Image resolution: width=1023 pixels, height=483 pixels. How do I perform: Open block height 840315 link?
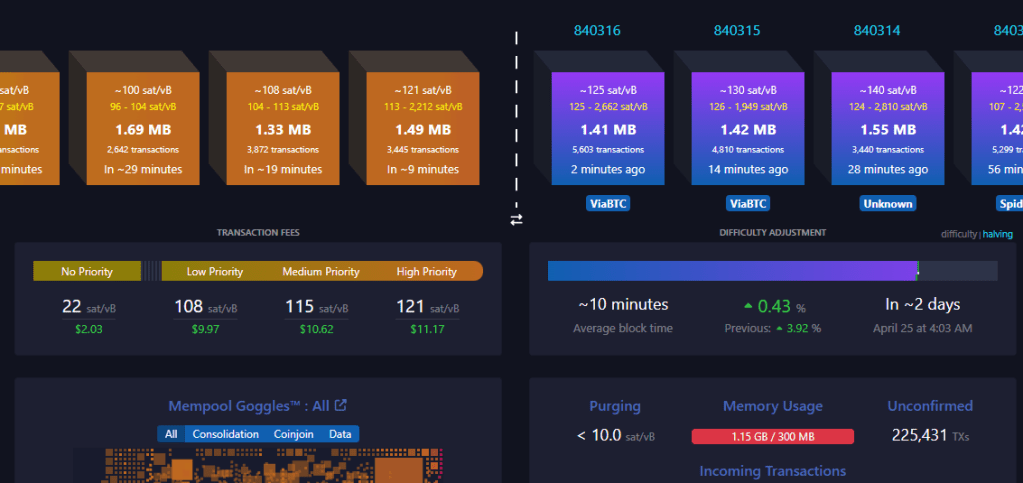click(x=737, y=31)
